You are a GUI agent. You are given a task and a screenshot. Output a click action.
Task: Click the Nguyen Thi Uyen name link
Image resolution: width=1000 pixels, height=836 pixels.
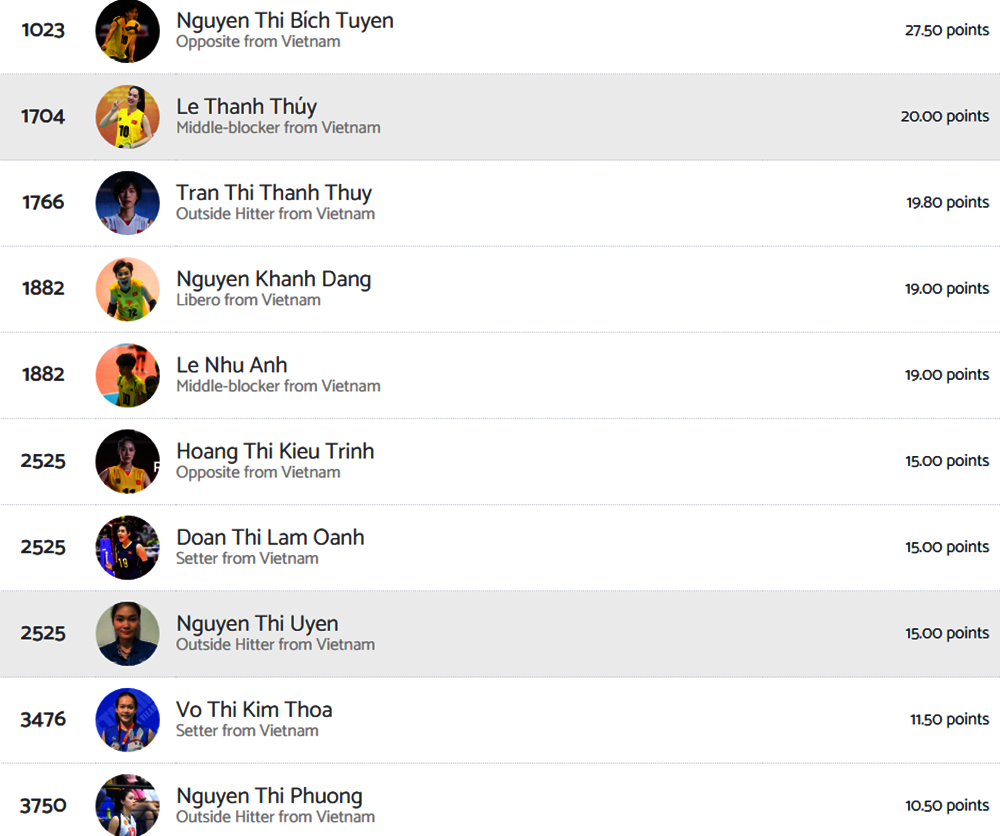tap(257, 623)
